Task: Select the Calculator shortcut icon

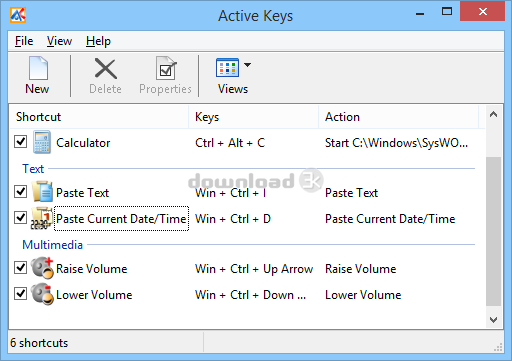Action: click(x=42, y=142)
